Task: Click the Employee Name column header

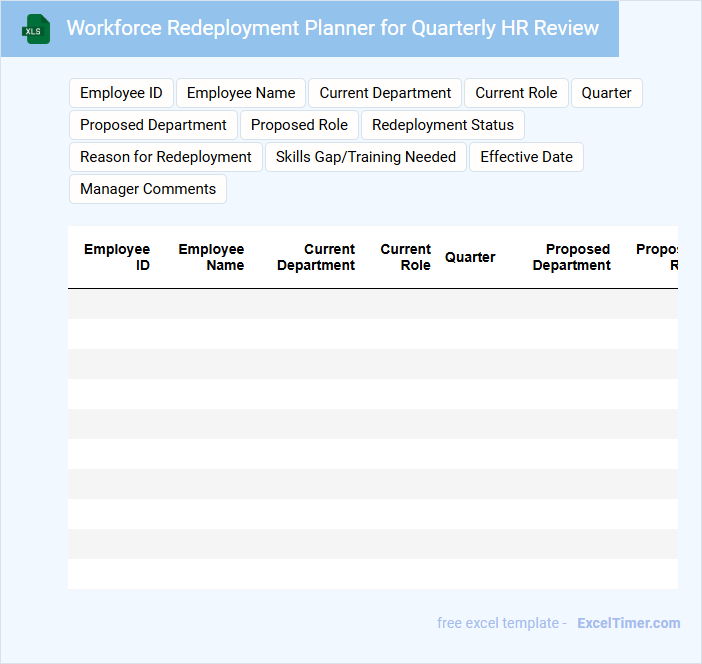Action: (211, 257)
